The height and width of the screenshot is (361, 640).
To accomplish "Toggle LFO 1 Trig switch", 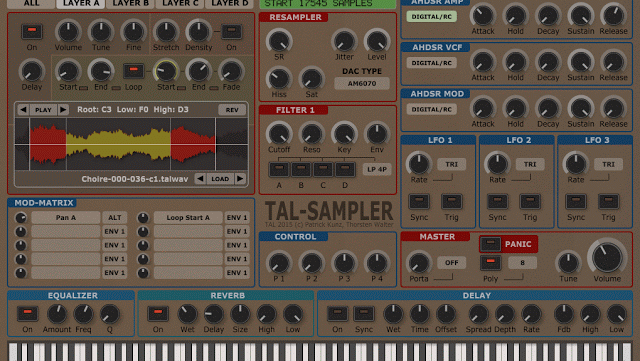I will tap(451, 201).
